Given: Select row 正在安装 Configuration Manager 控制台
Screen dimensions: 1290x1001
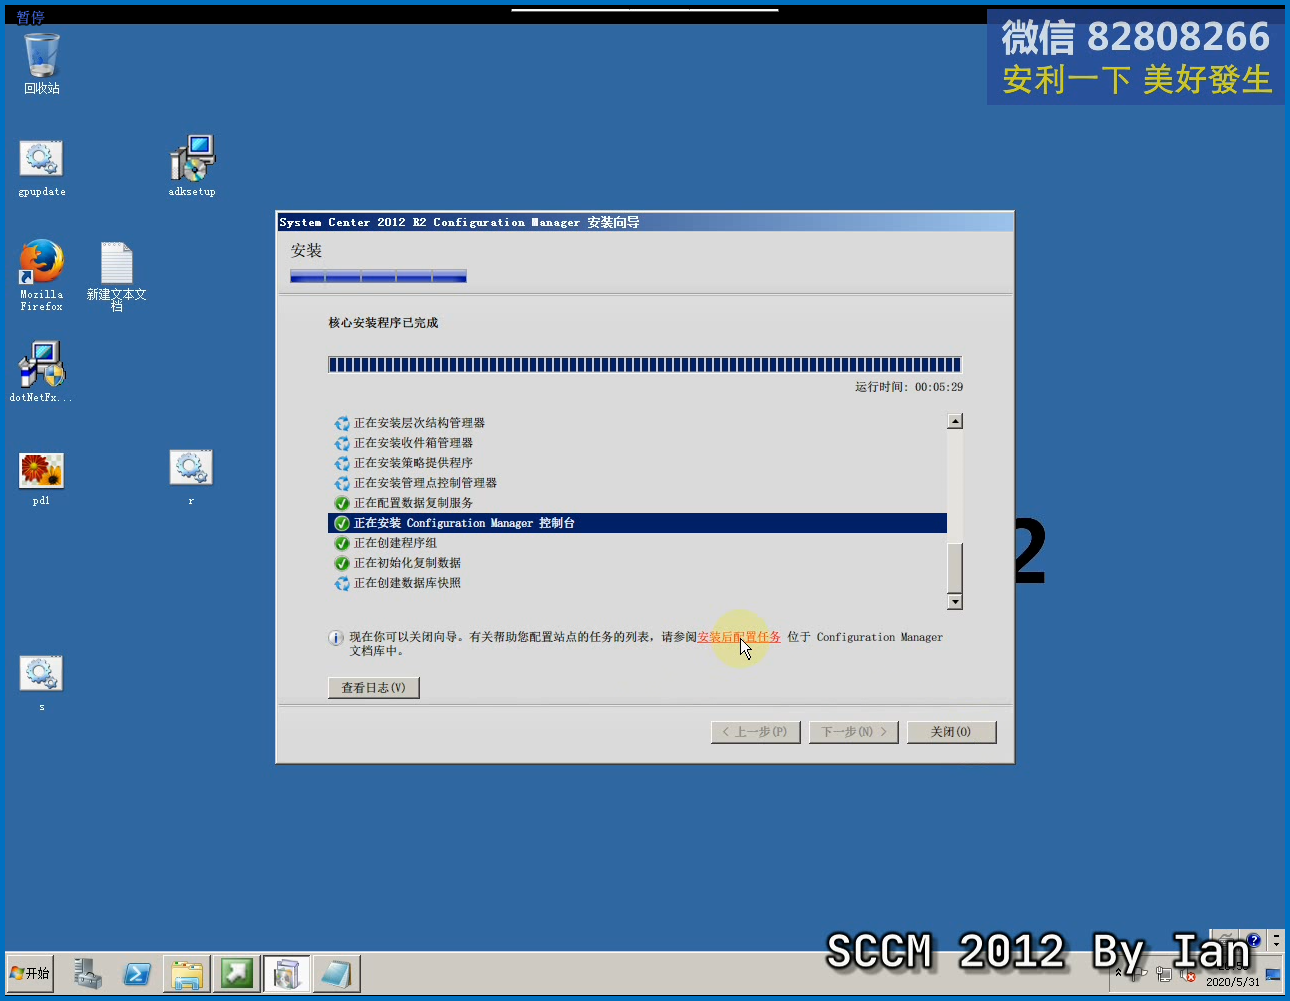Looking at the screenshot, I should click(x=637, y=523).
